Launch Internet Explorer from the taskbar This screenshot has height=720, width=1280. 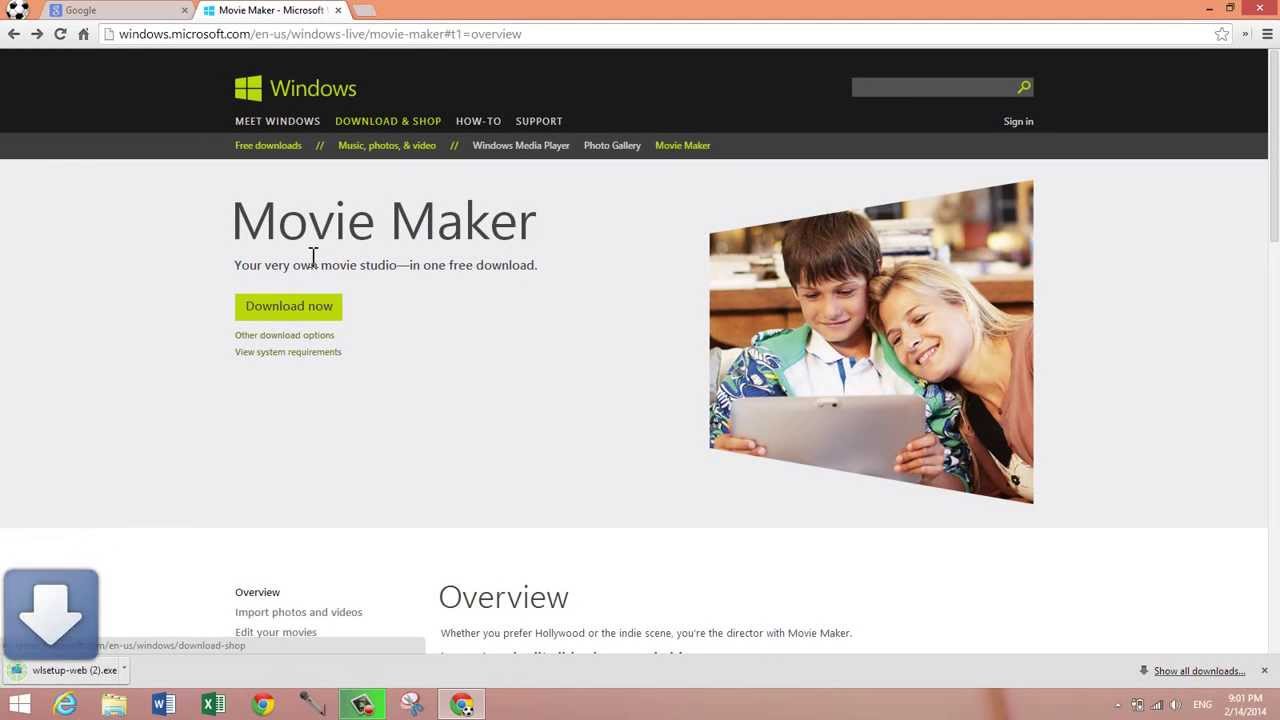65,705
